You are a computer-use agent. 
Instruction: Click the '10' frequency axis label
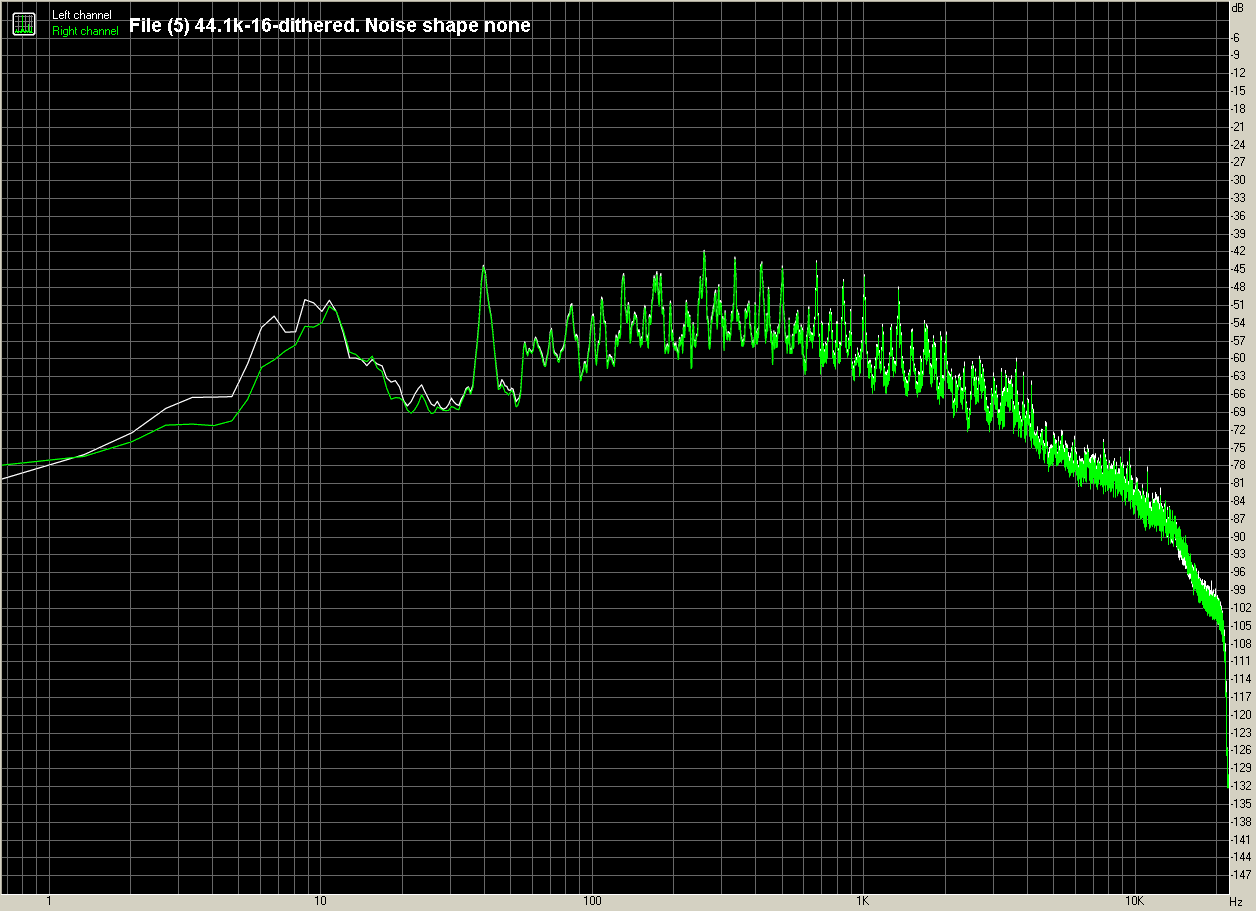click(x=320, y=902)
